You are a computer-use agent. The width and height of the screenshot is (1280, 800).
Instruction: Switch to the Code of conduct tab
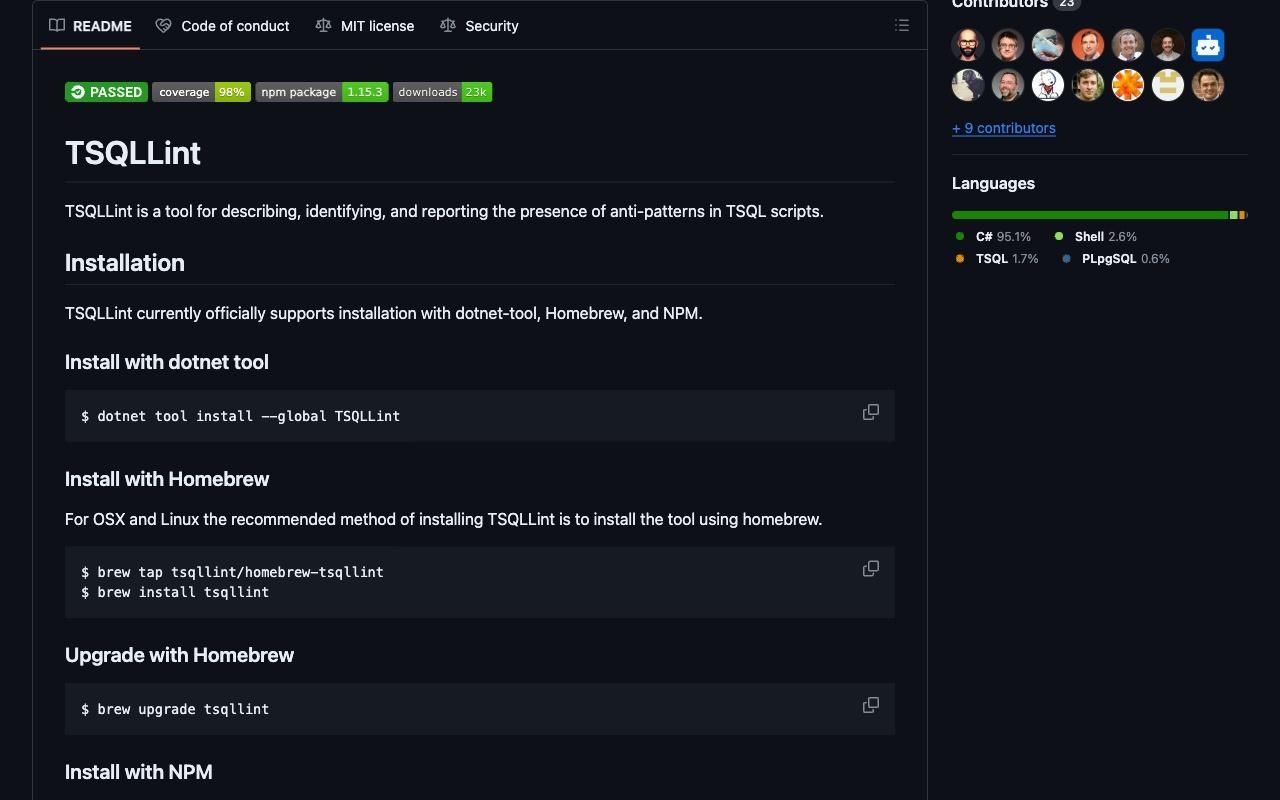[x=223, y=26]
